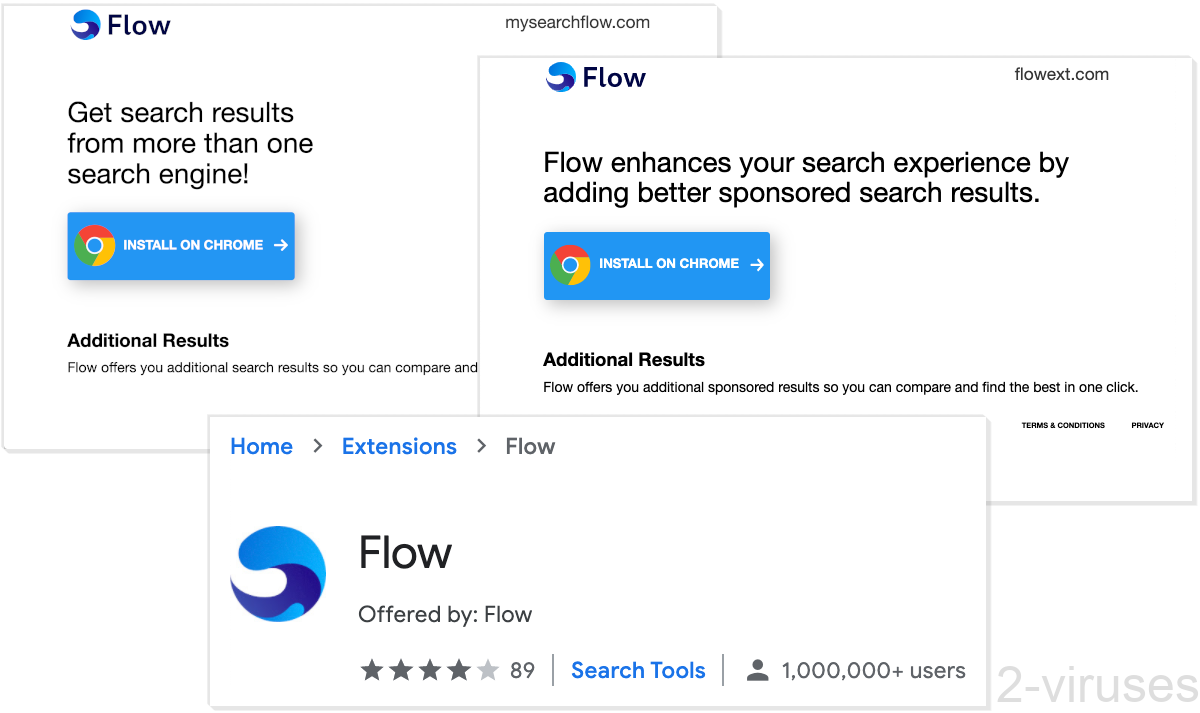This screenshot has height=713, width=1200.
Task: Click the Chrome icon in mysearchflow install button
Action: (95, 243)
